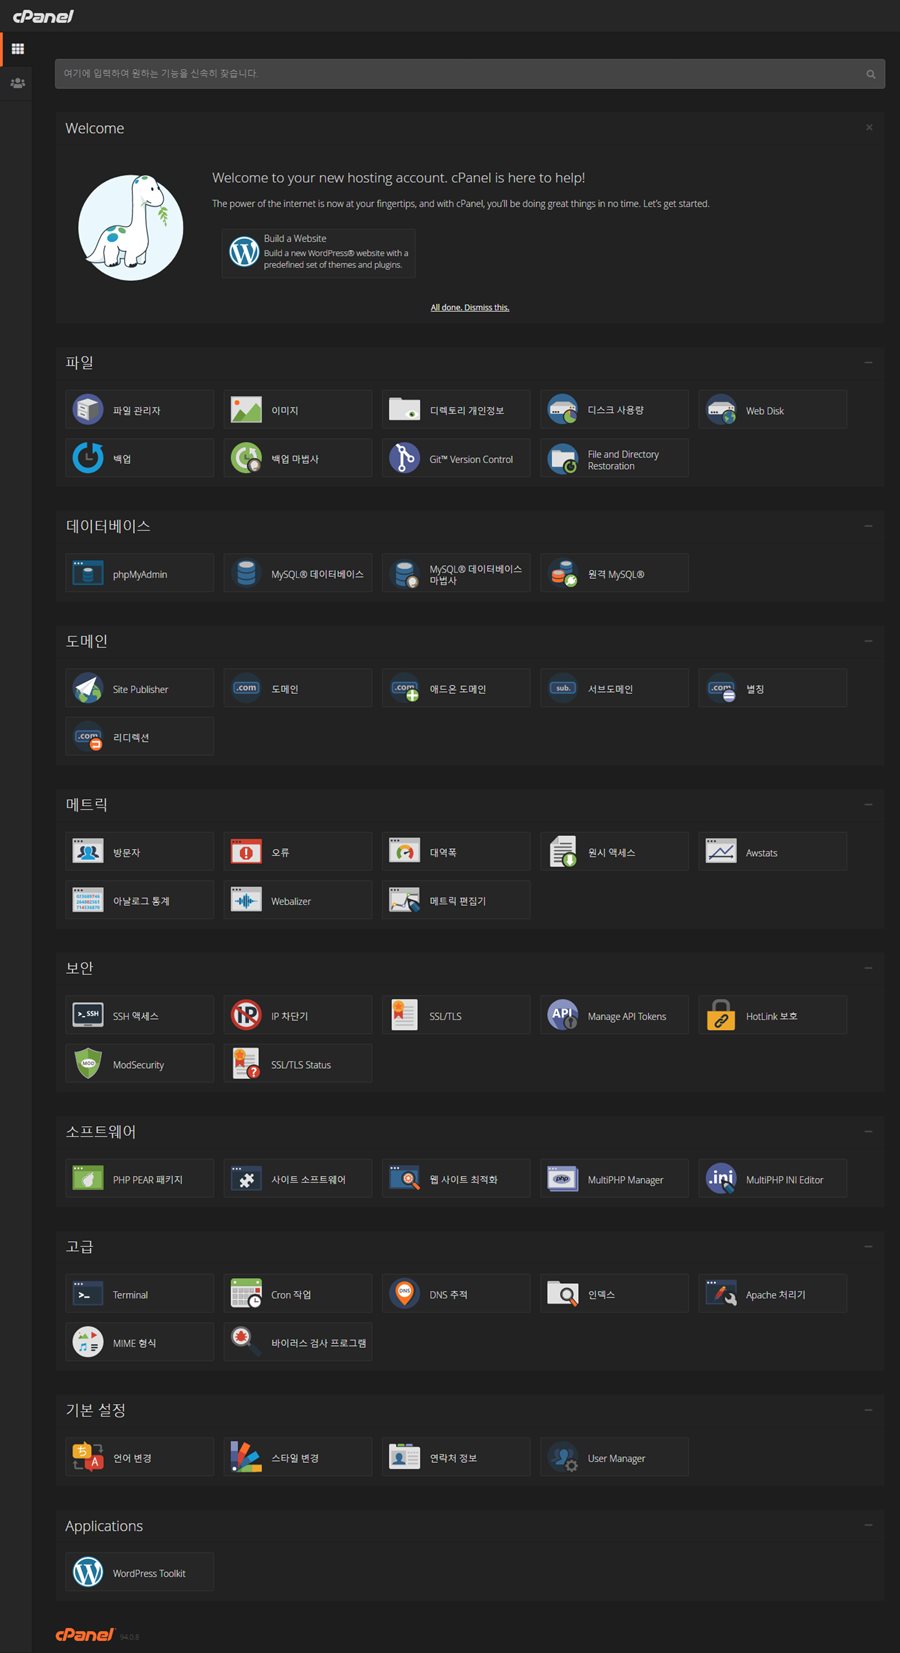
Task: Click the cPanel logo at top
Action: point(43,16)
